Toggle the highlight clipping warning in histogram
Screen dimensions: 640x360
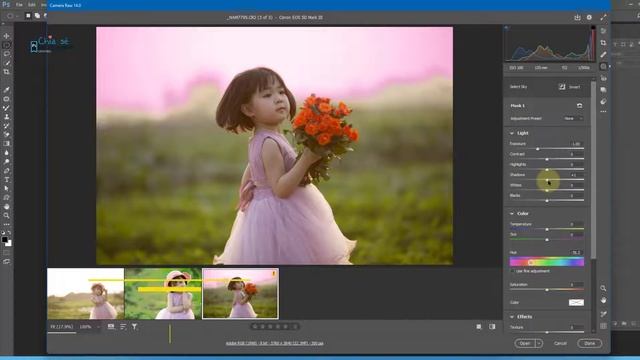[x=593, y=28]
